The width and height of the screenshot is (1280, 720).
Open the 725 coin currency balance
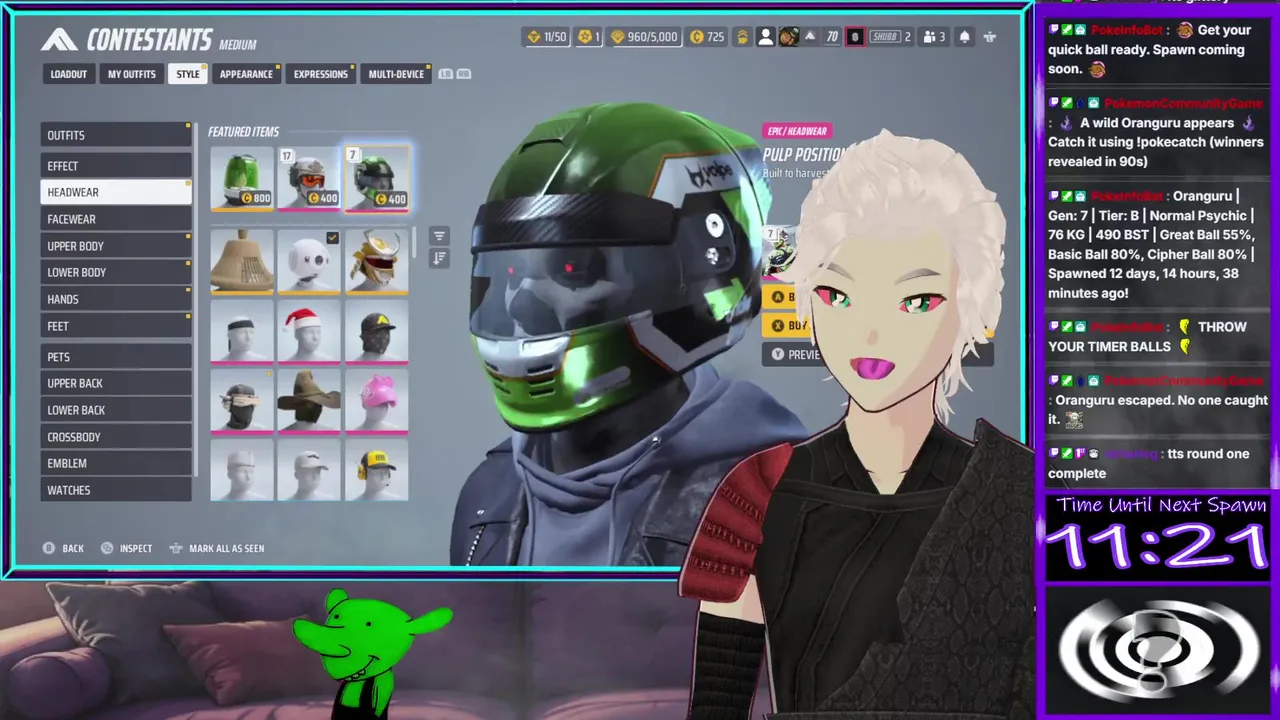(x=707, y=37)
